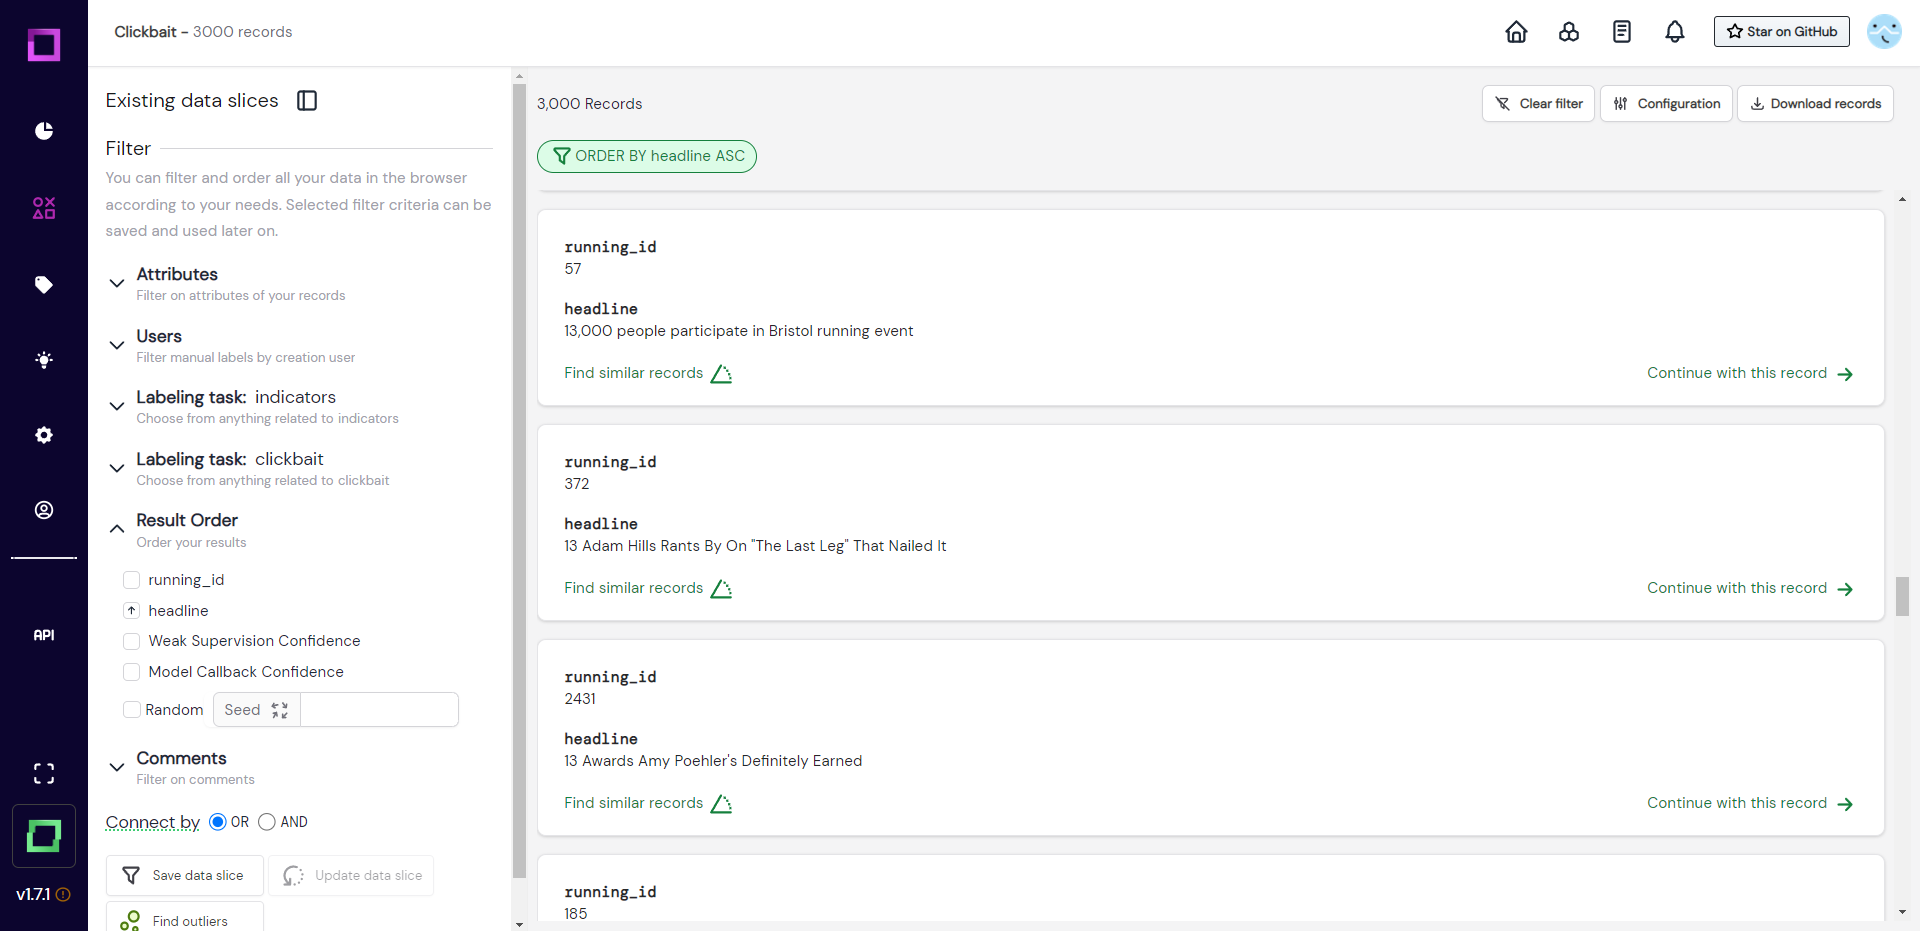Click the Connect by label
The height and width of the screenshot is (931, 1920).
pos(153,822)
